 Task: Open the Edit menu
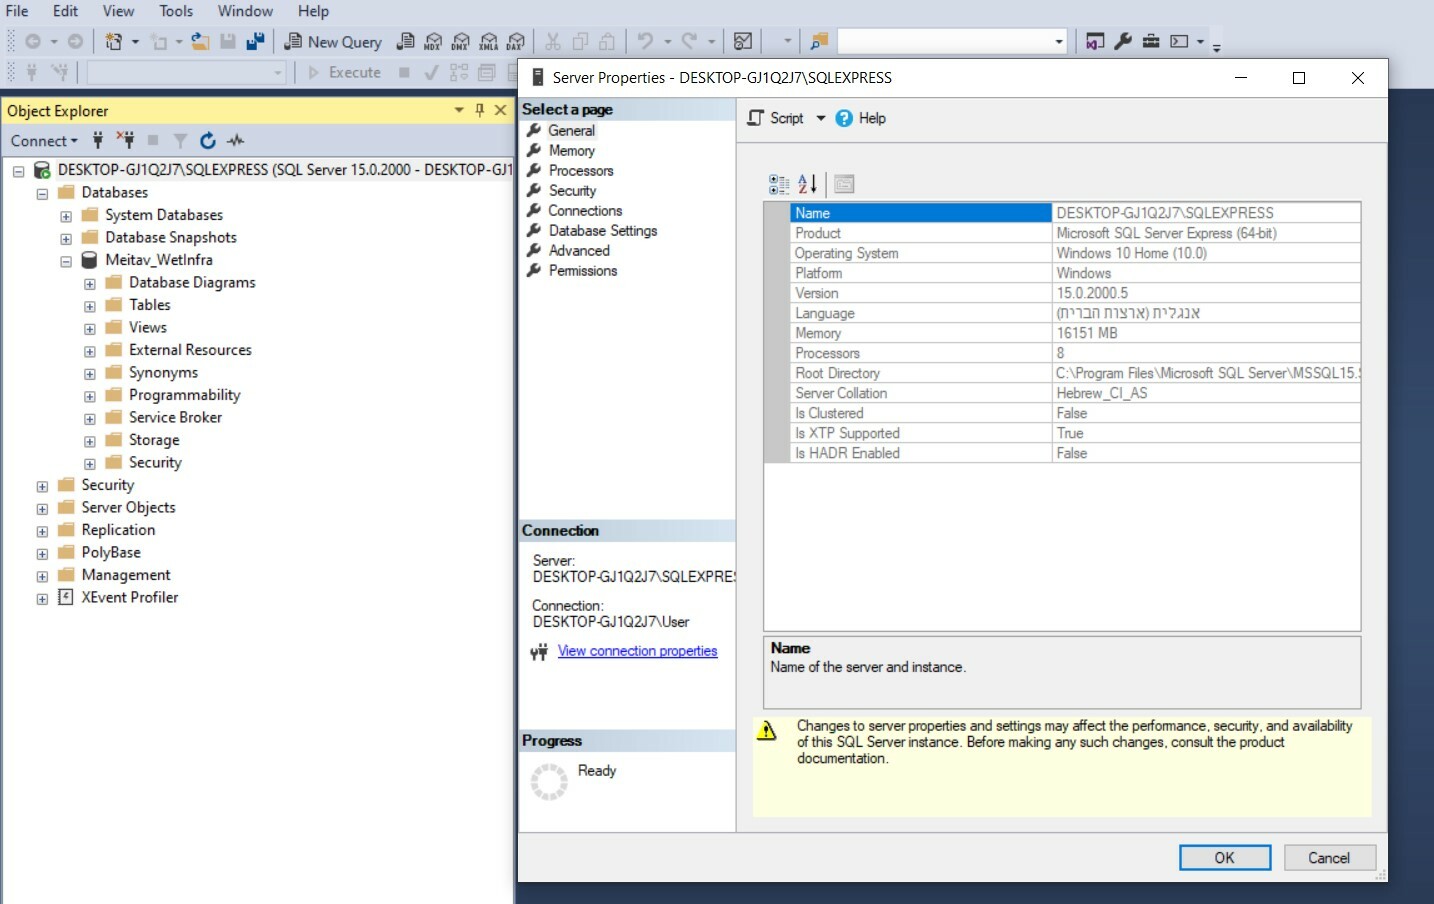click(65, 11)
